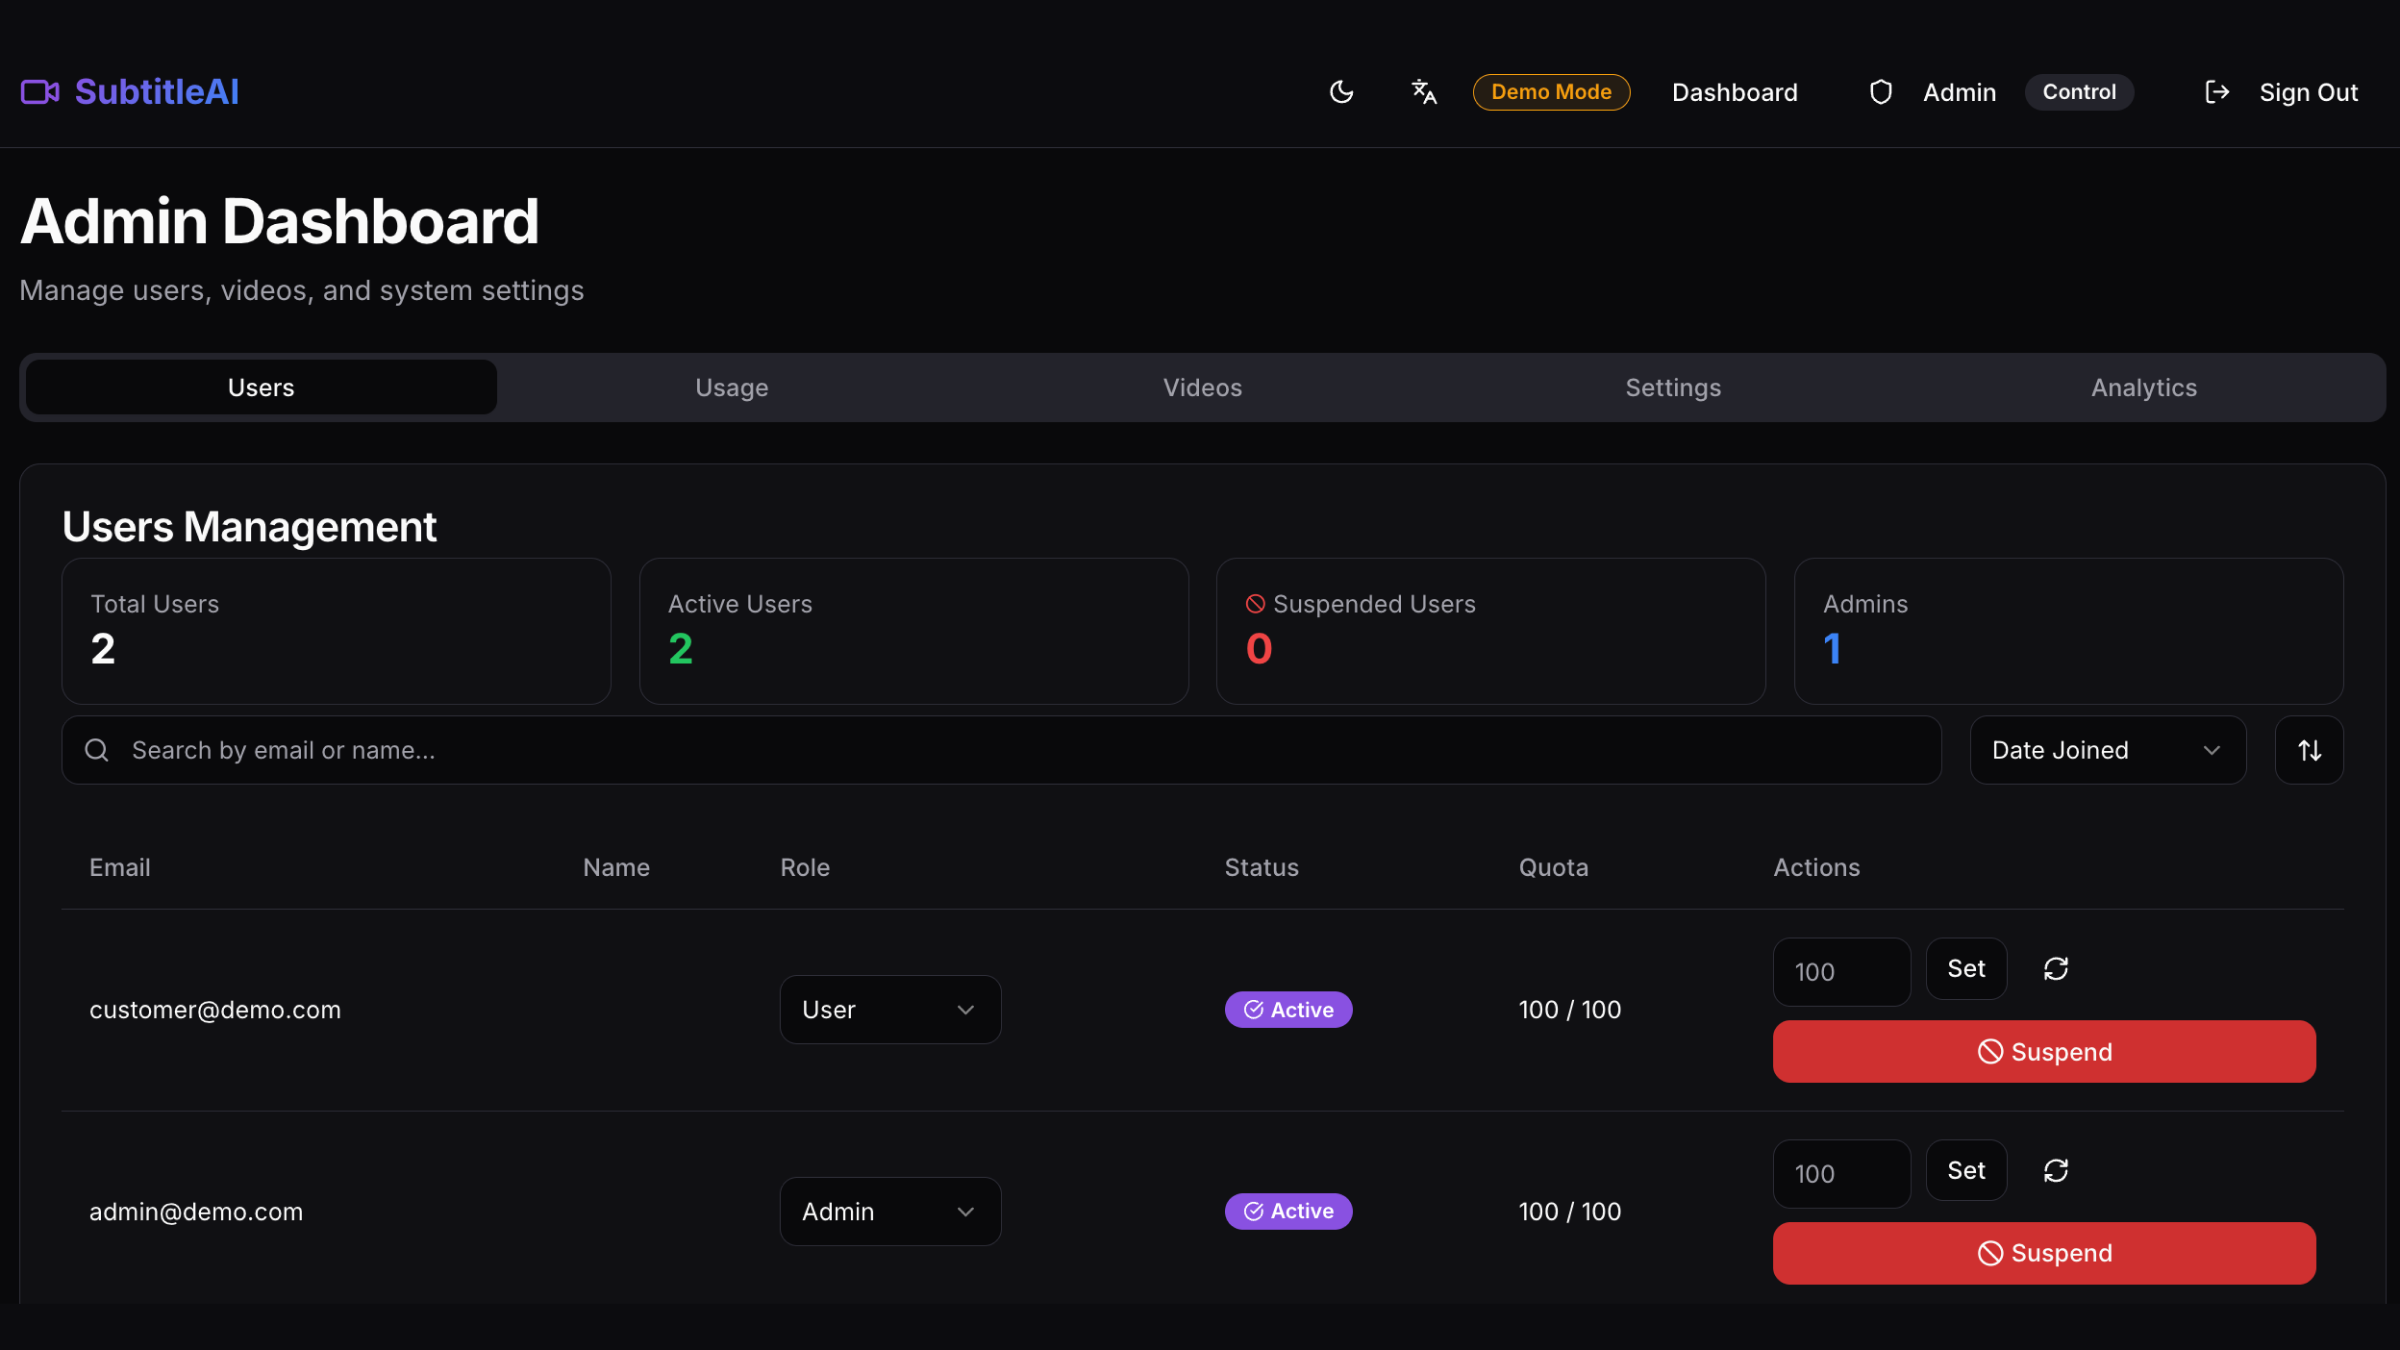Open the Date Joined sort dropdown
2400x1350 pixels.
pos(2107,750)
